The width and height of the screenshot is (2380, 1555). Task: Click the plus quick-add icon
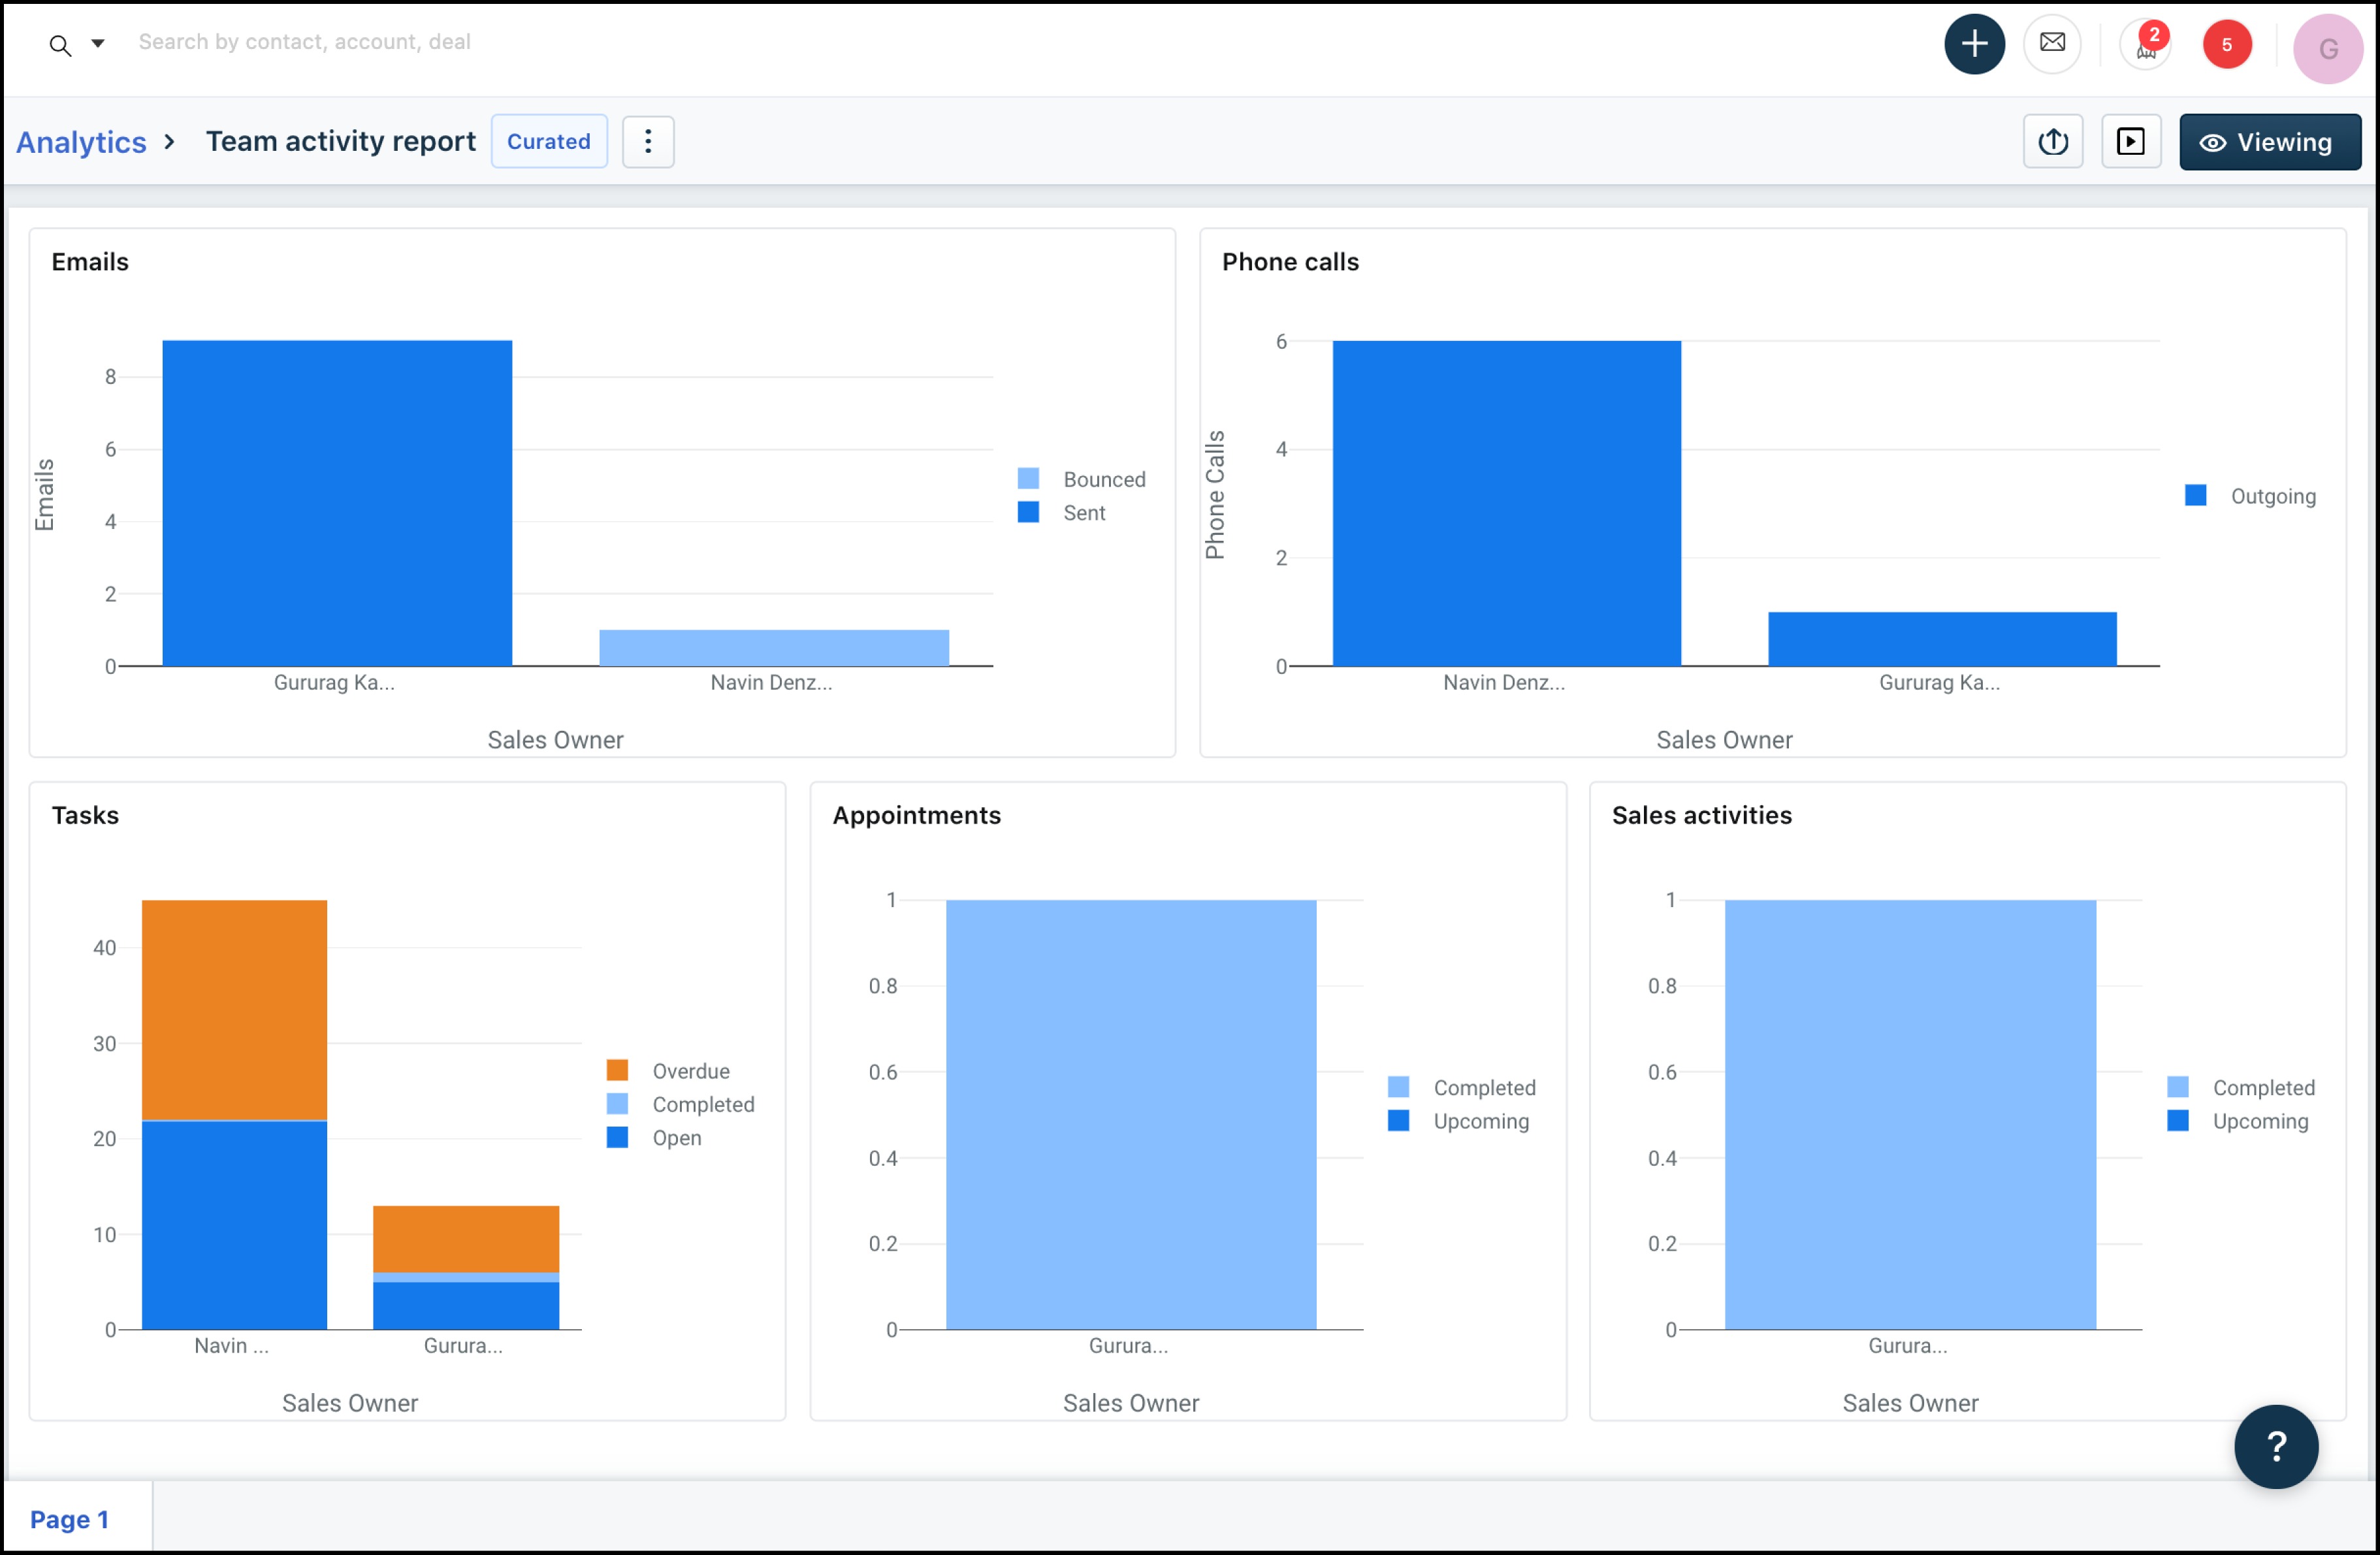click(1973, 44)
